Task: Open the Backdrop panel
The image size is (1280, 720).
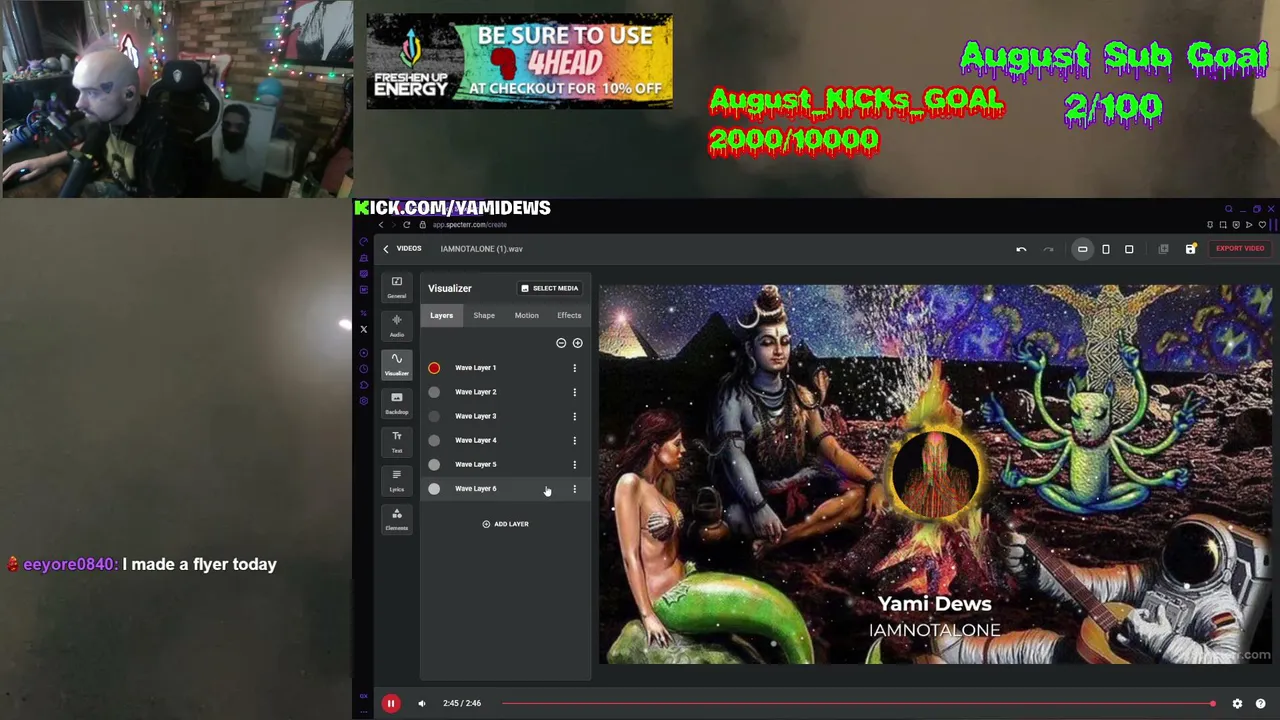Action: pyautogui.click(x=397, y=403)
